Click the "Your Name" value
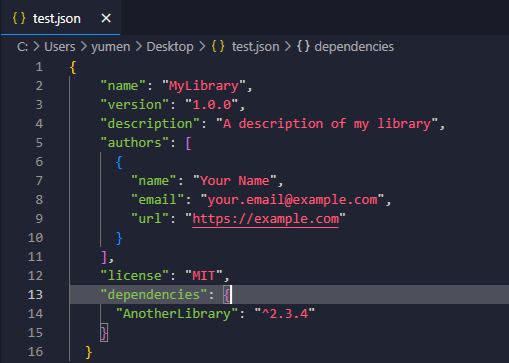This screenshot has width=509, height=363. click(235, 181)
